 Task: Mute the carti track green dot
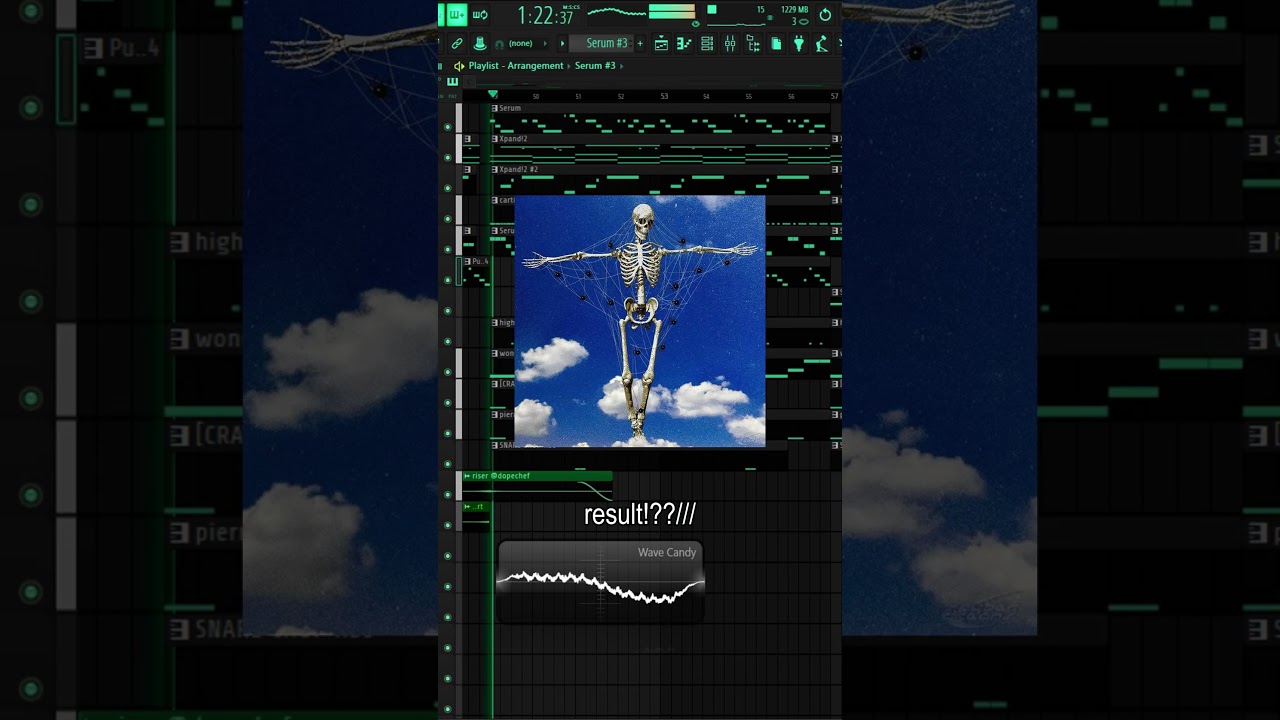447,218
